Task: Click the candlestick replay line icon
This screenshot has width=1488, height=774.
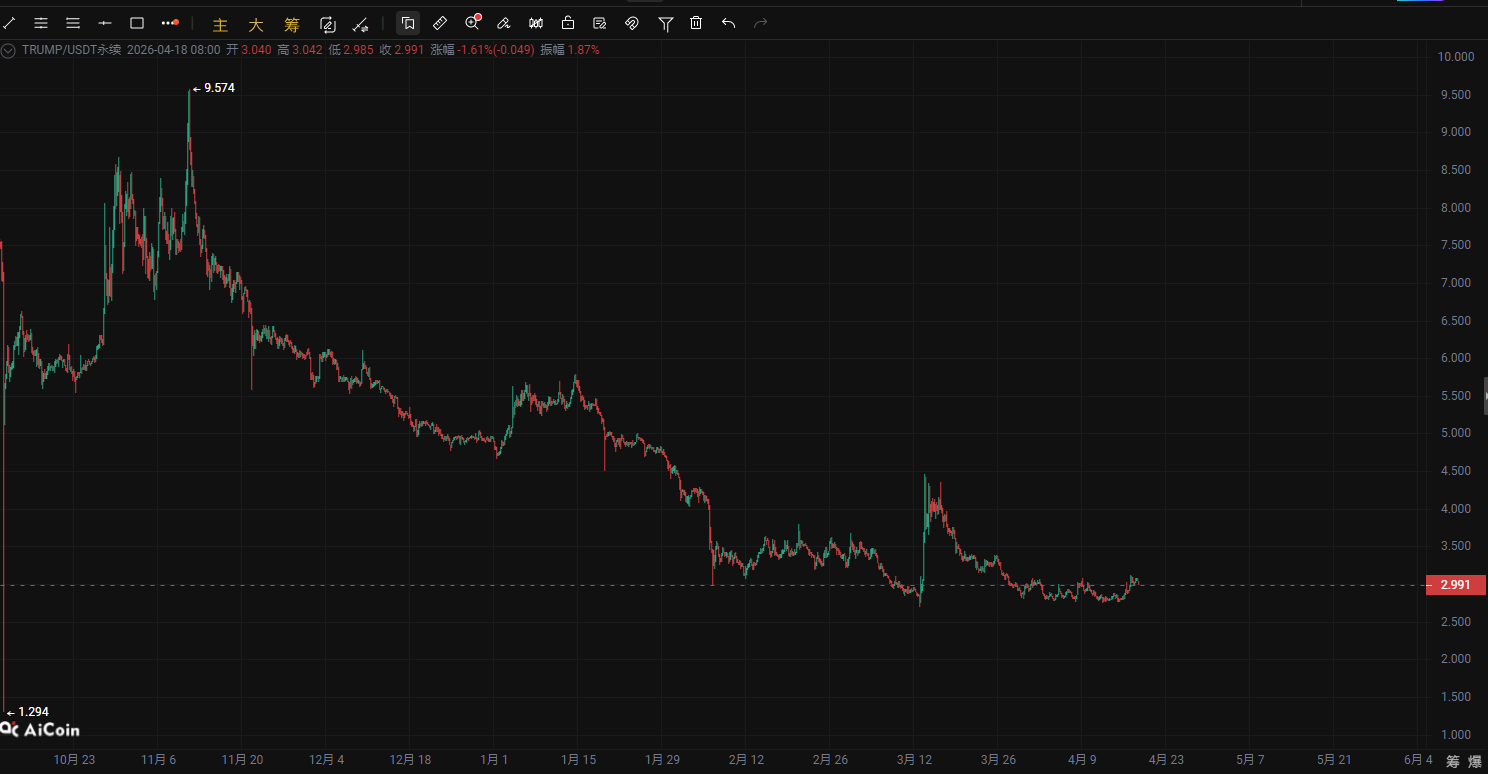Action: [x=360, y=23]
